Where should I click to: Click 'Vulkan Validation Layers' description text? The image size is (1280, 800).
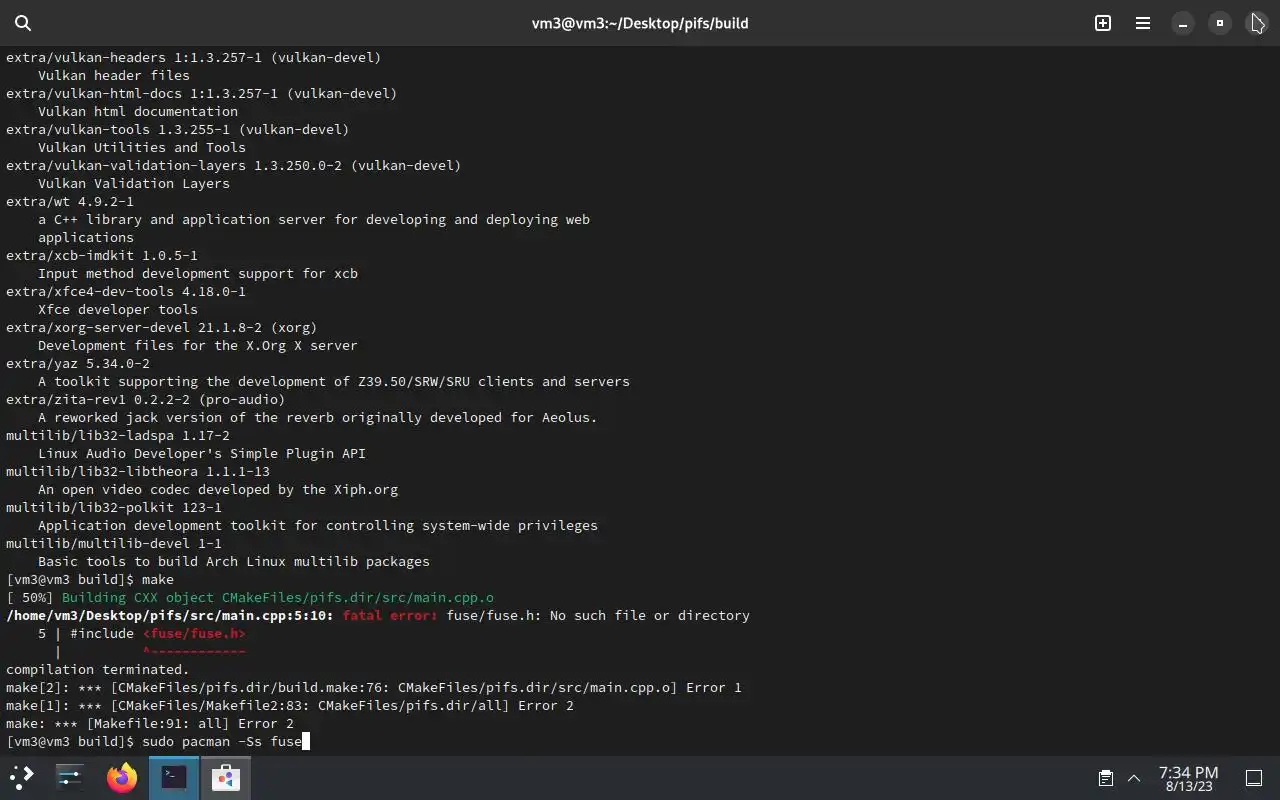pos(134,183)
